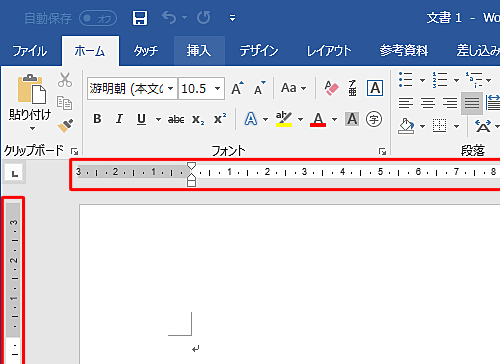
Task: Toggle character shading (gray A)
Action: (x=352, y=119)
